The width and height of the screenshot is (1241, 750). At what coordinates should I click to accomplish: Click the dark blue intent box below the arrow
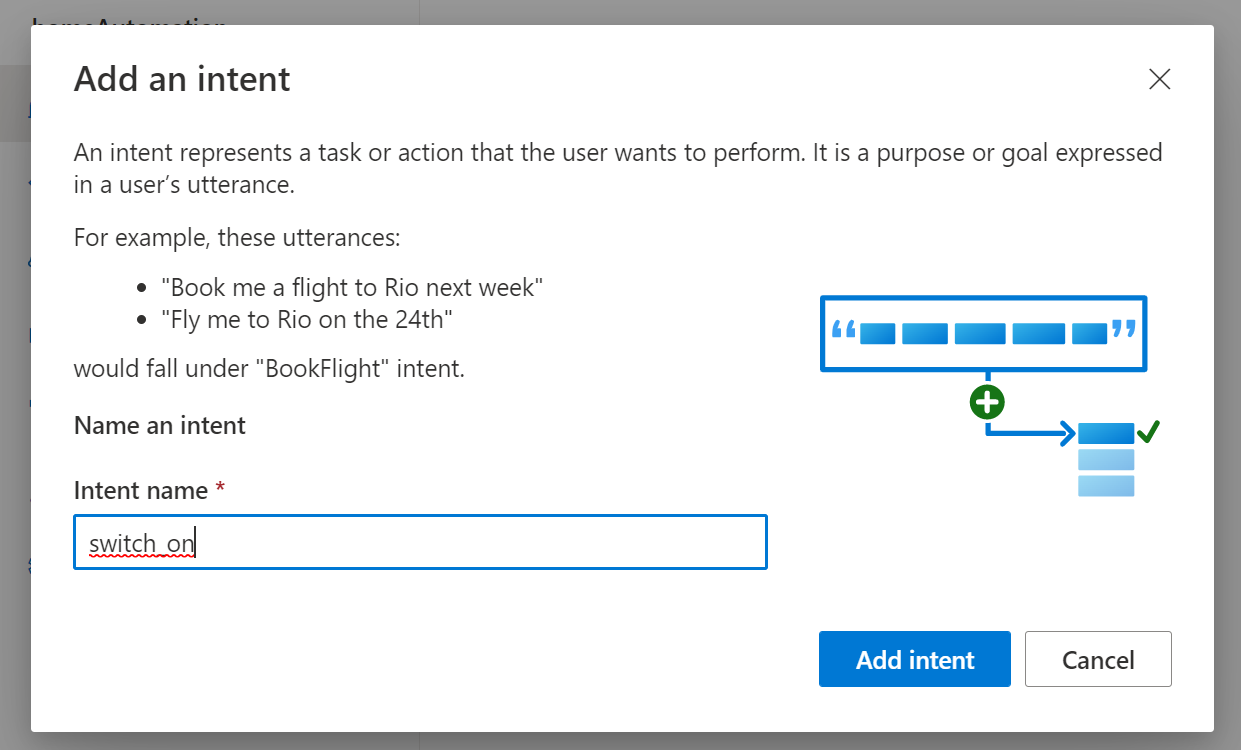click(1107, 432)
